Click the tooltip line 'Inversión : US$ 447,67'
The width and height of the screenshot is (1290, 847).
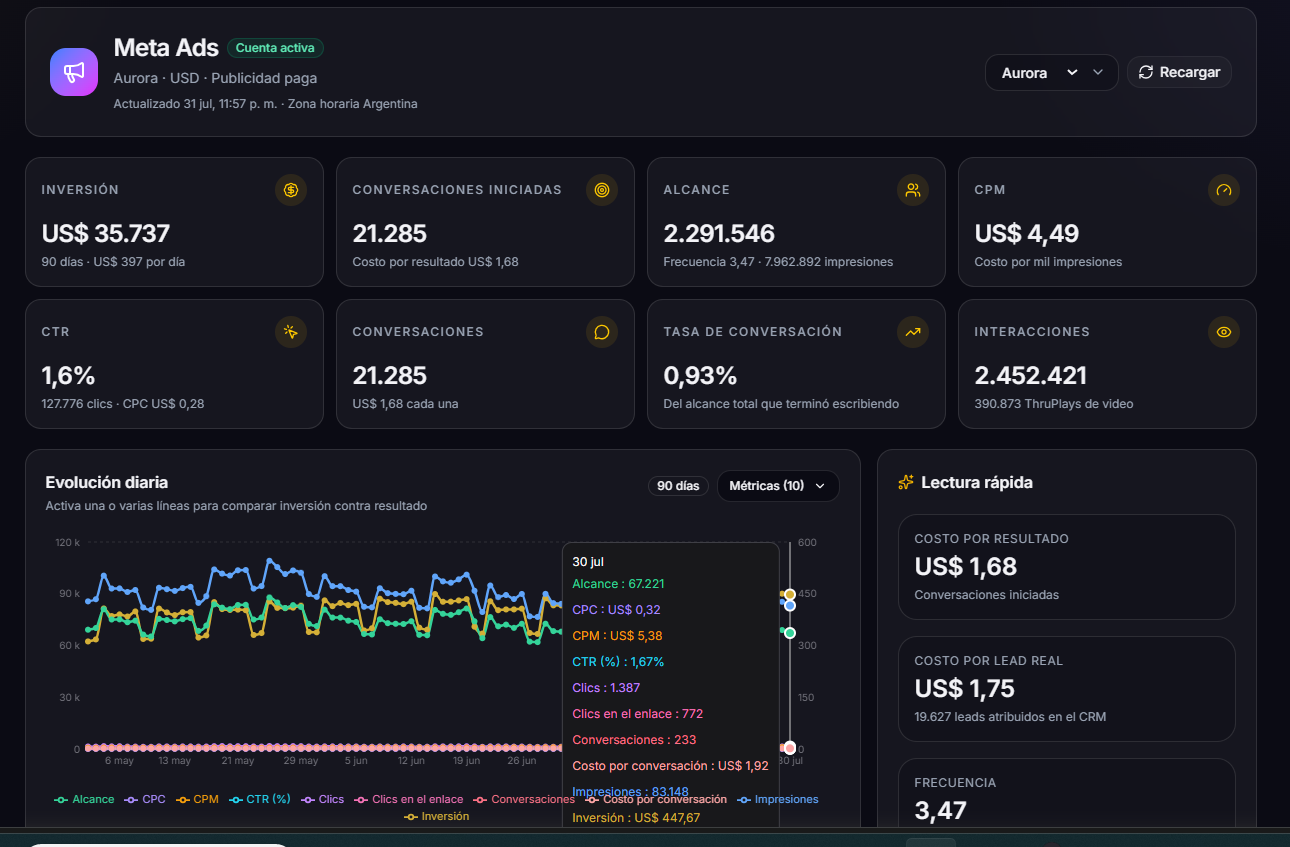coord(635,818)
